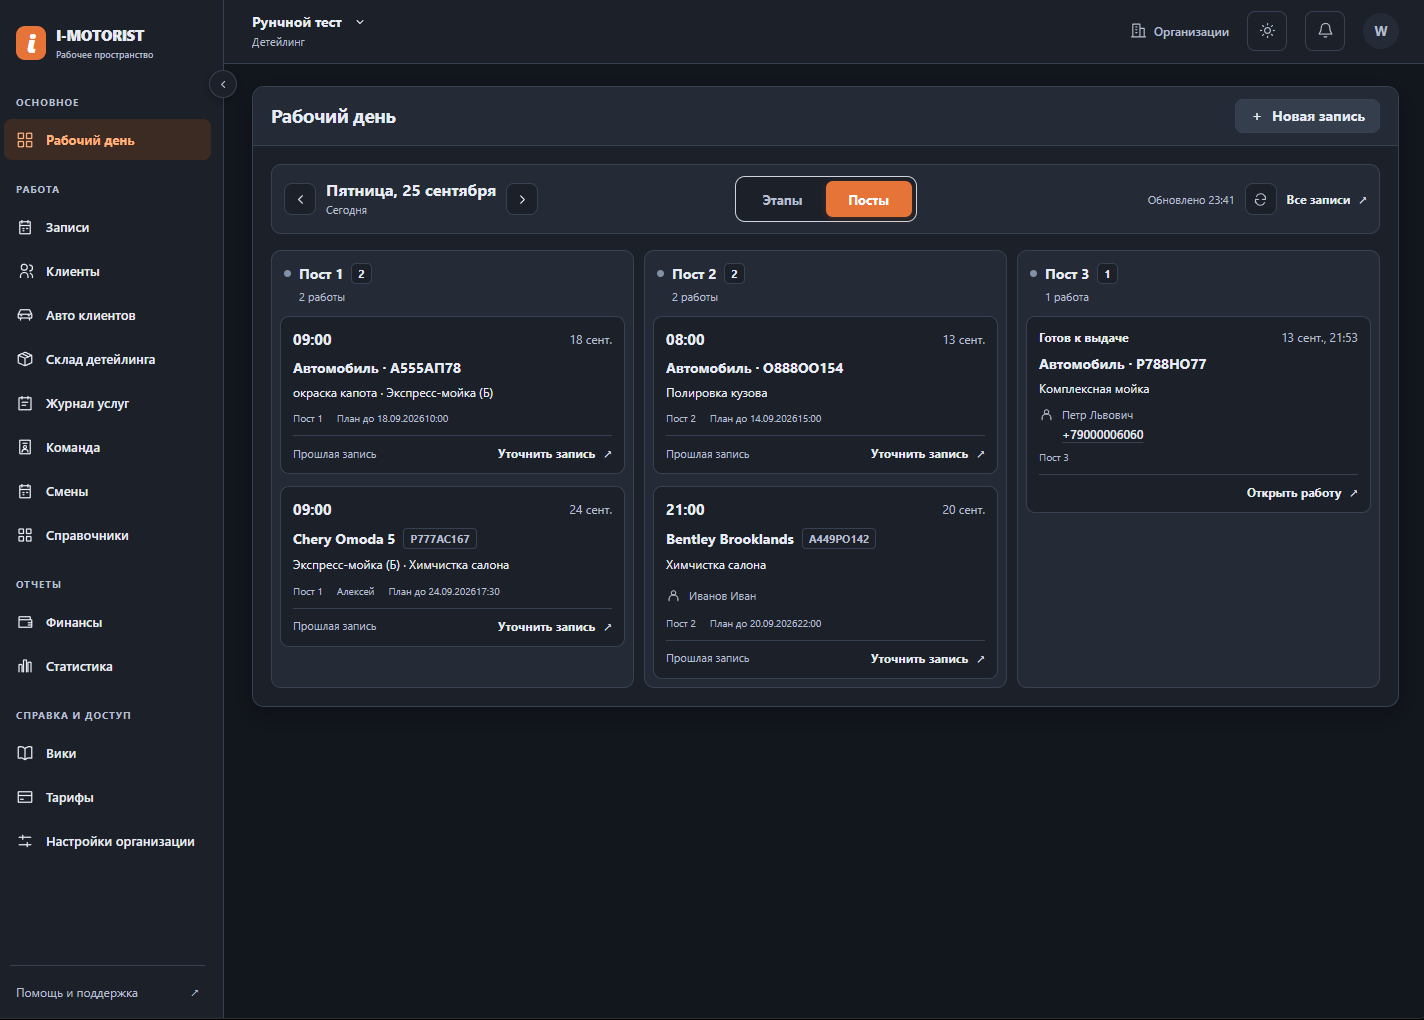Click the Петр Львович client name
Screen dimensions: 1424x1020
(x=1097, y=415)
